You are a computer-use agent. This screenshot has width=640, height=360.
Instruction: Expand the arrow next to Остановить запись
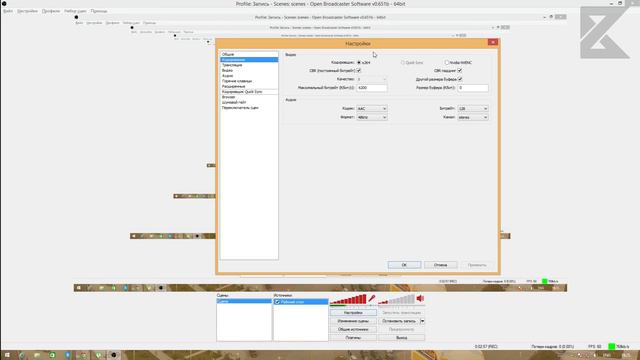pos(422,321)
